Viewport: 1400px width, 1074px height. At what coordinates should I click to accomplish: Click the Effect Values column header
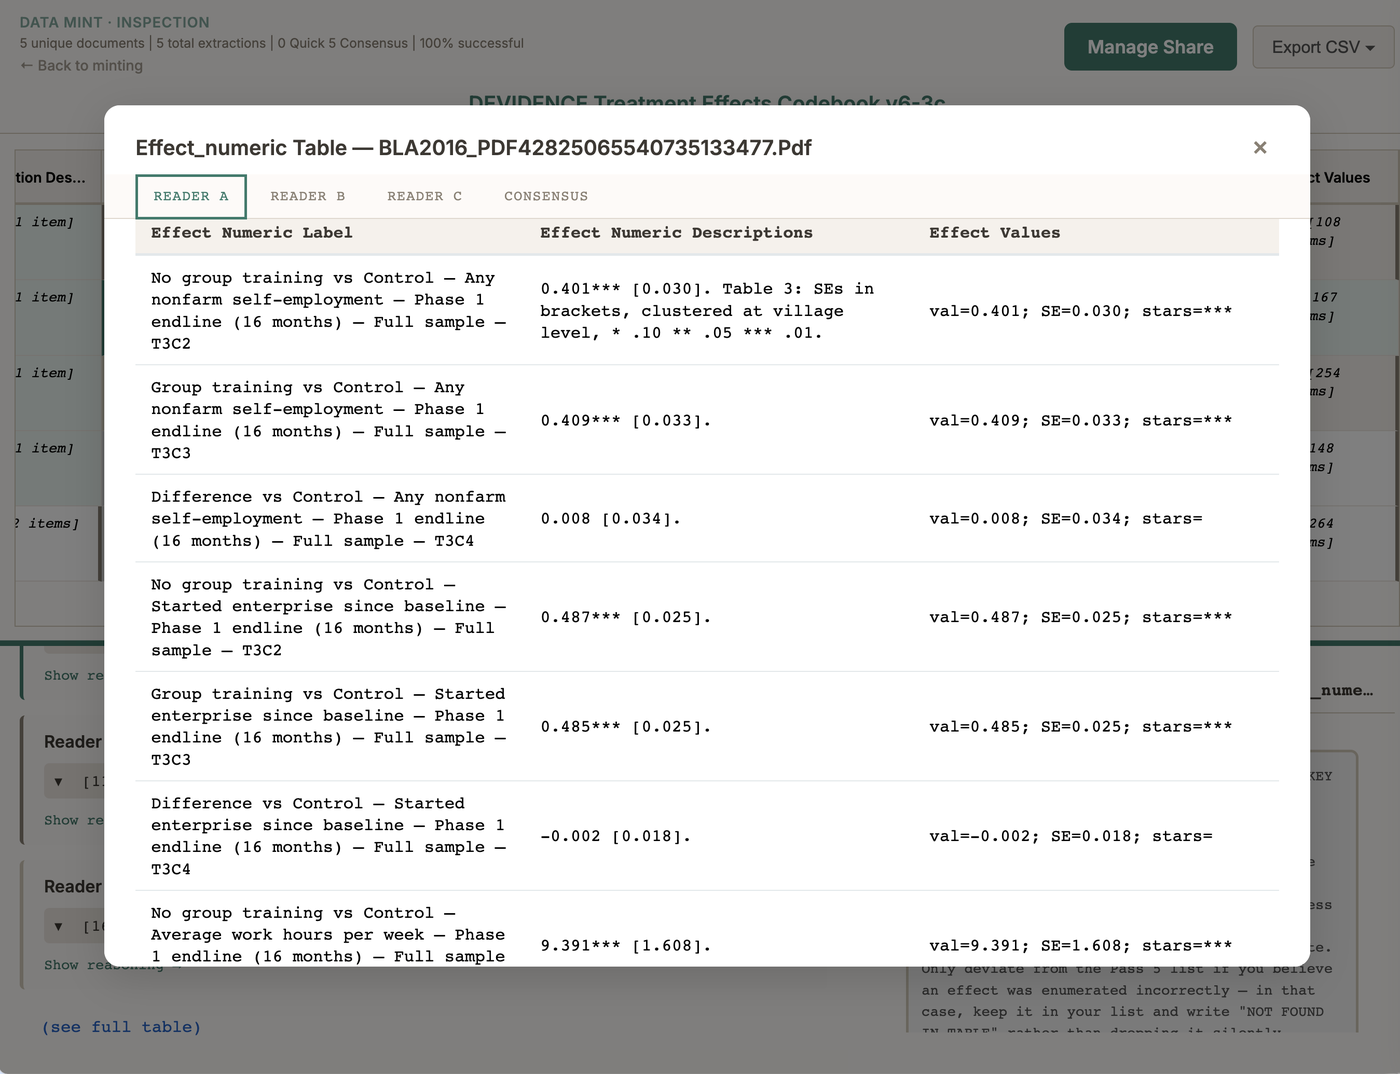point(994,233)
